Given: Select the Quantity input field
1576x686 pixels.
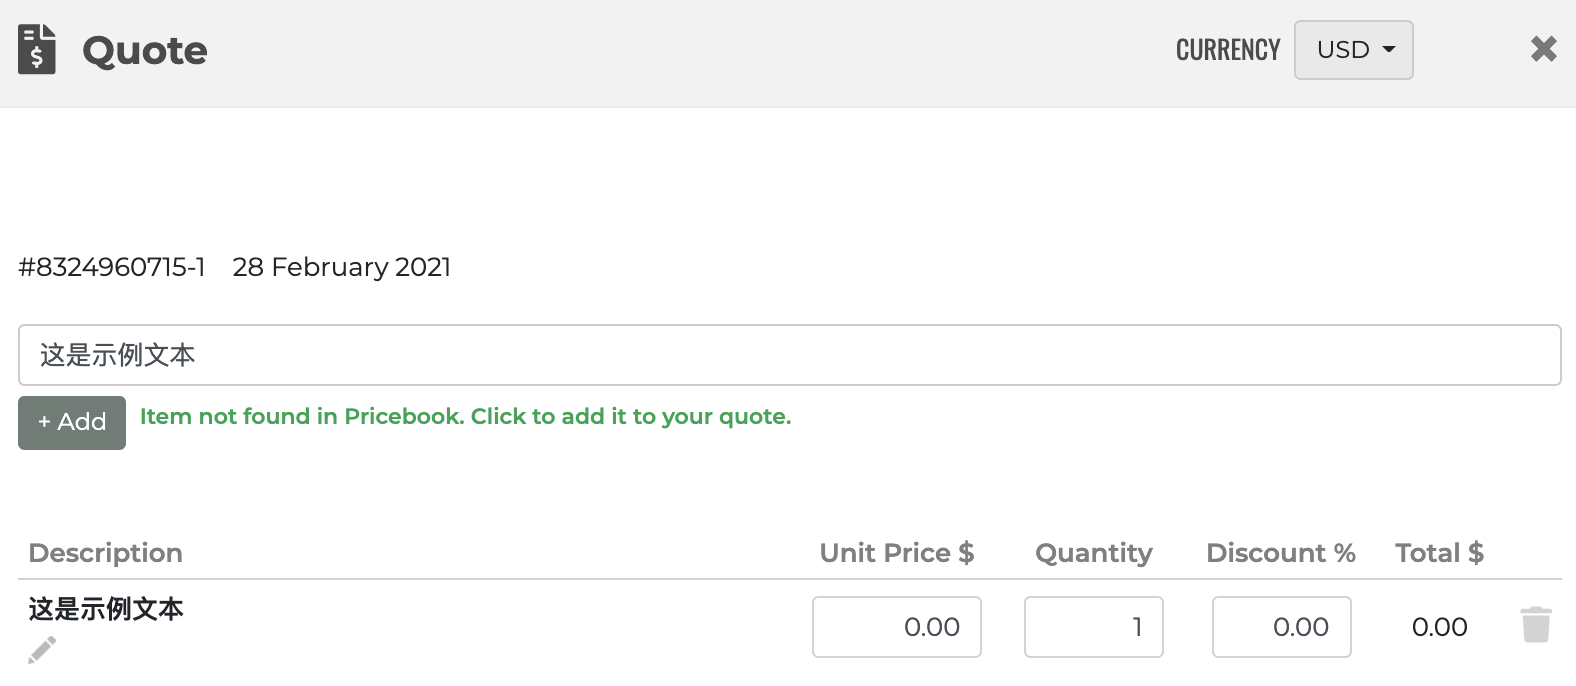Looking at the screenshot, I should [1093, 627].
